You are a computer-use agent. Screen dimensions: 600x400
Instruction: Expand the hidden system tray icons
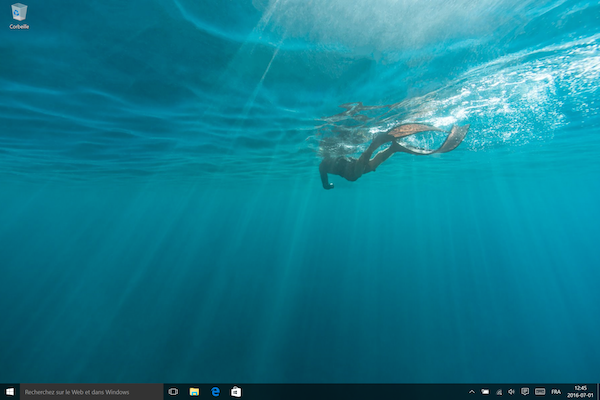472,392
